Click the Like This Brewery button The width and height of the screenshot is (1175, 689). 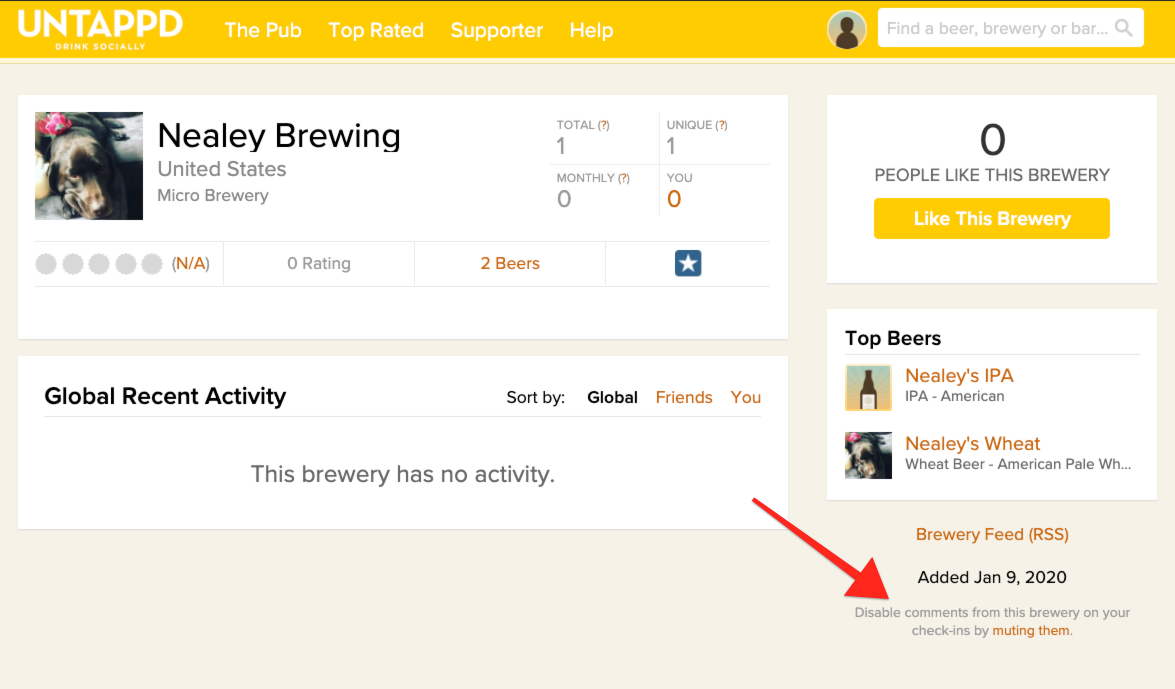[x=991, y=218]
